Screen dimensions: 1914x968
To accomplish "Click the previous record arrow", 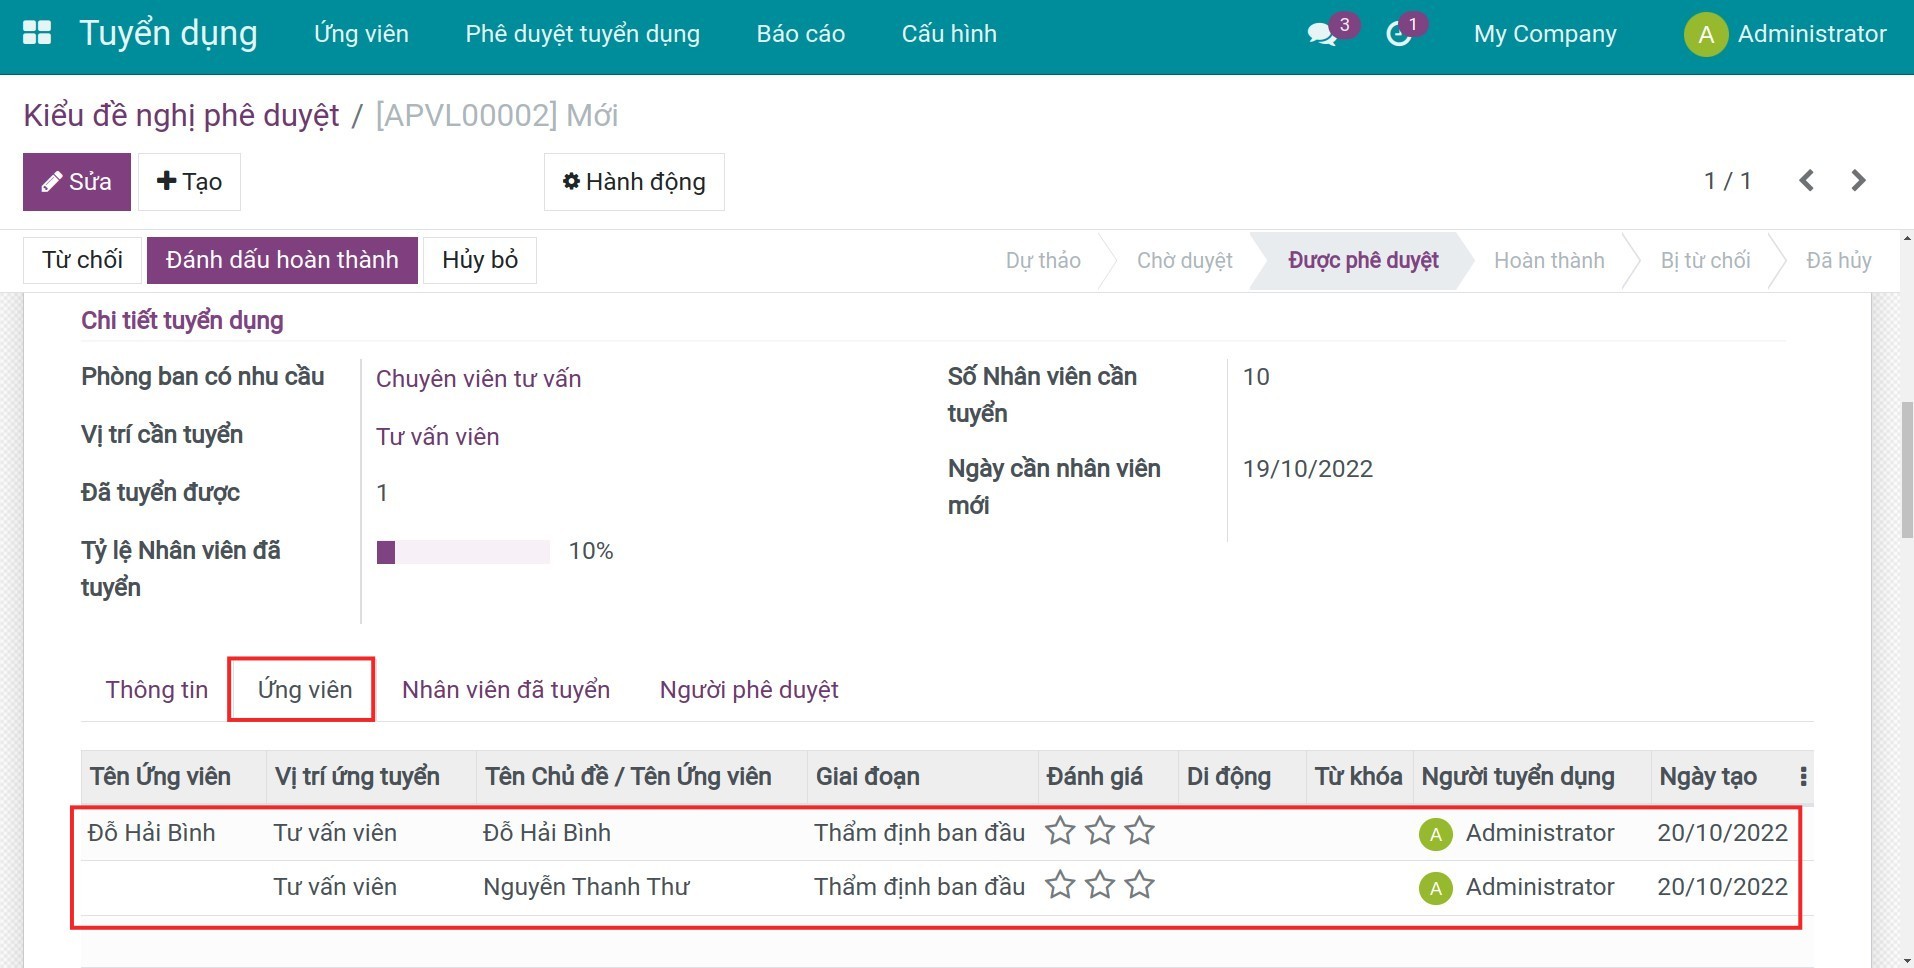I will point(1806,181).
